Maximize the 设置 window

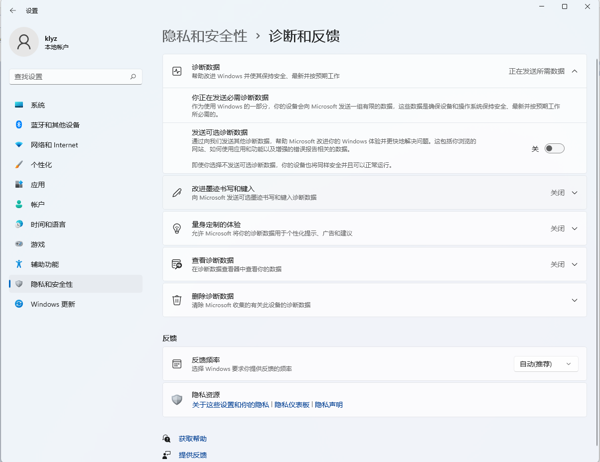click(x=564, y=7)
